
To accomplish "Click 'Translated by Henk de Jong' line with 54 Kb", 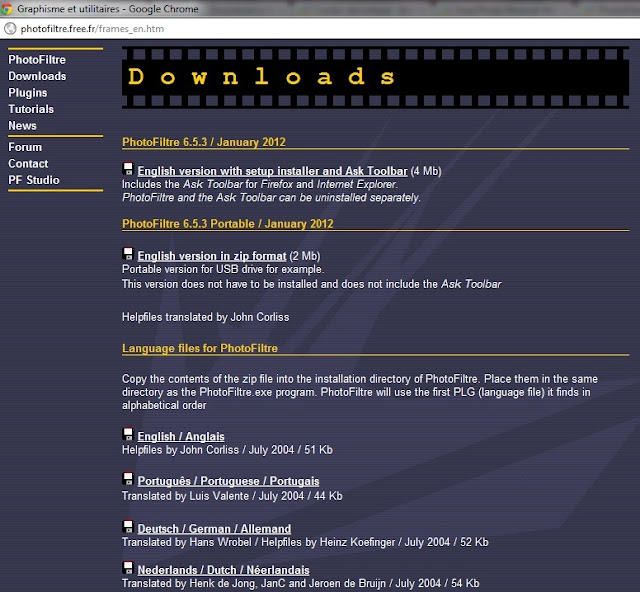I will 300,583.
